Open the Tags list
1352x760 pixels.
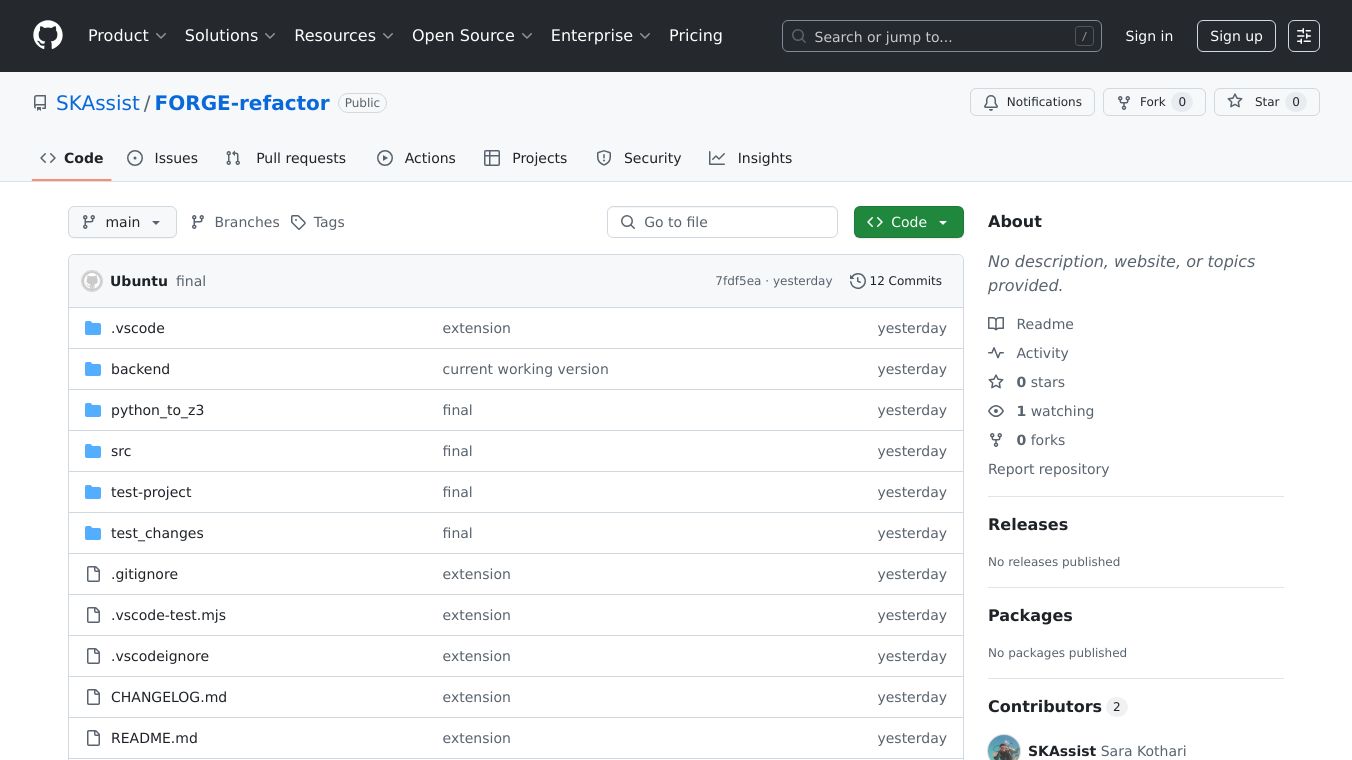pyautogui.click(x=317, y=222)
